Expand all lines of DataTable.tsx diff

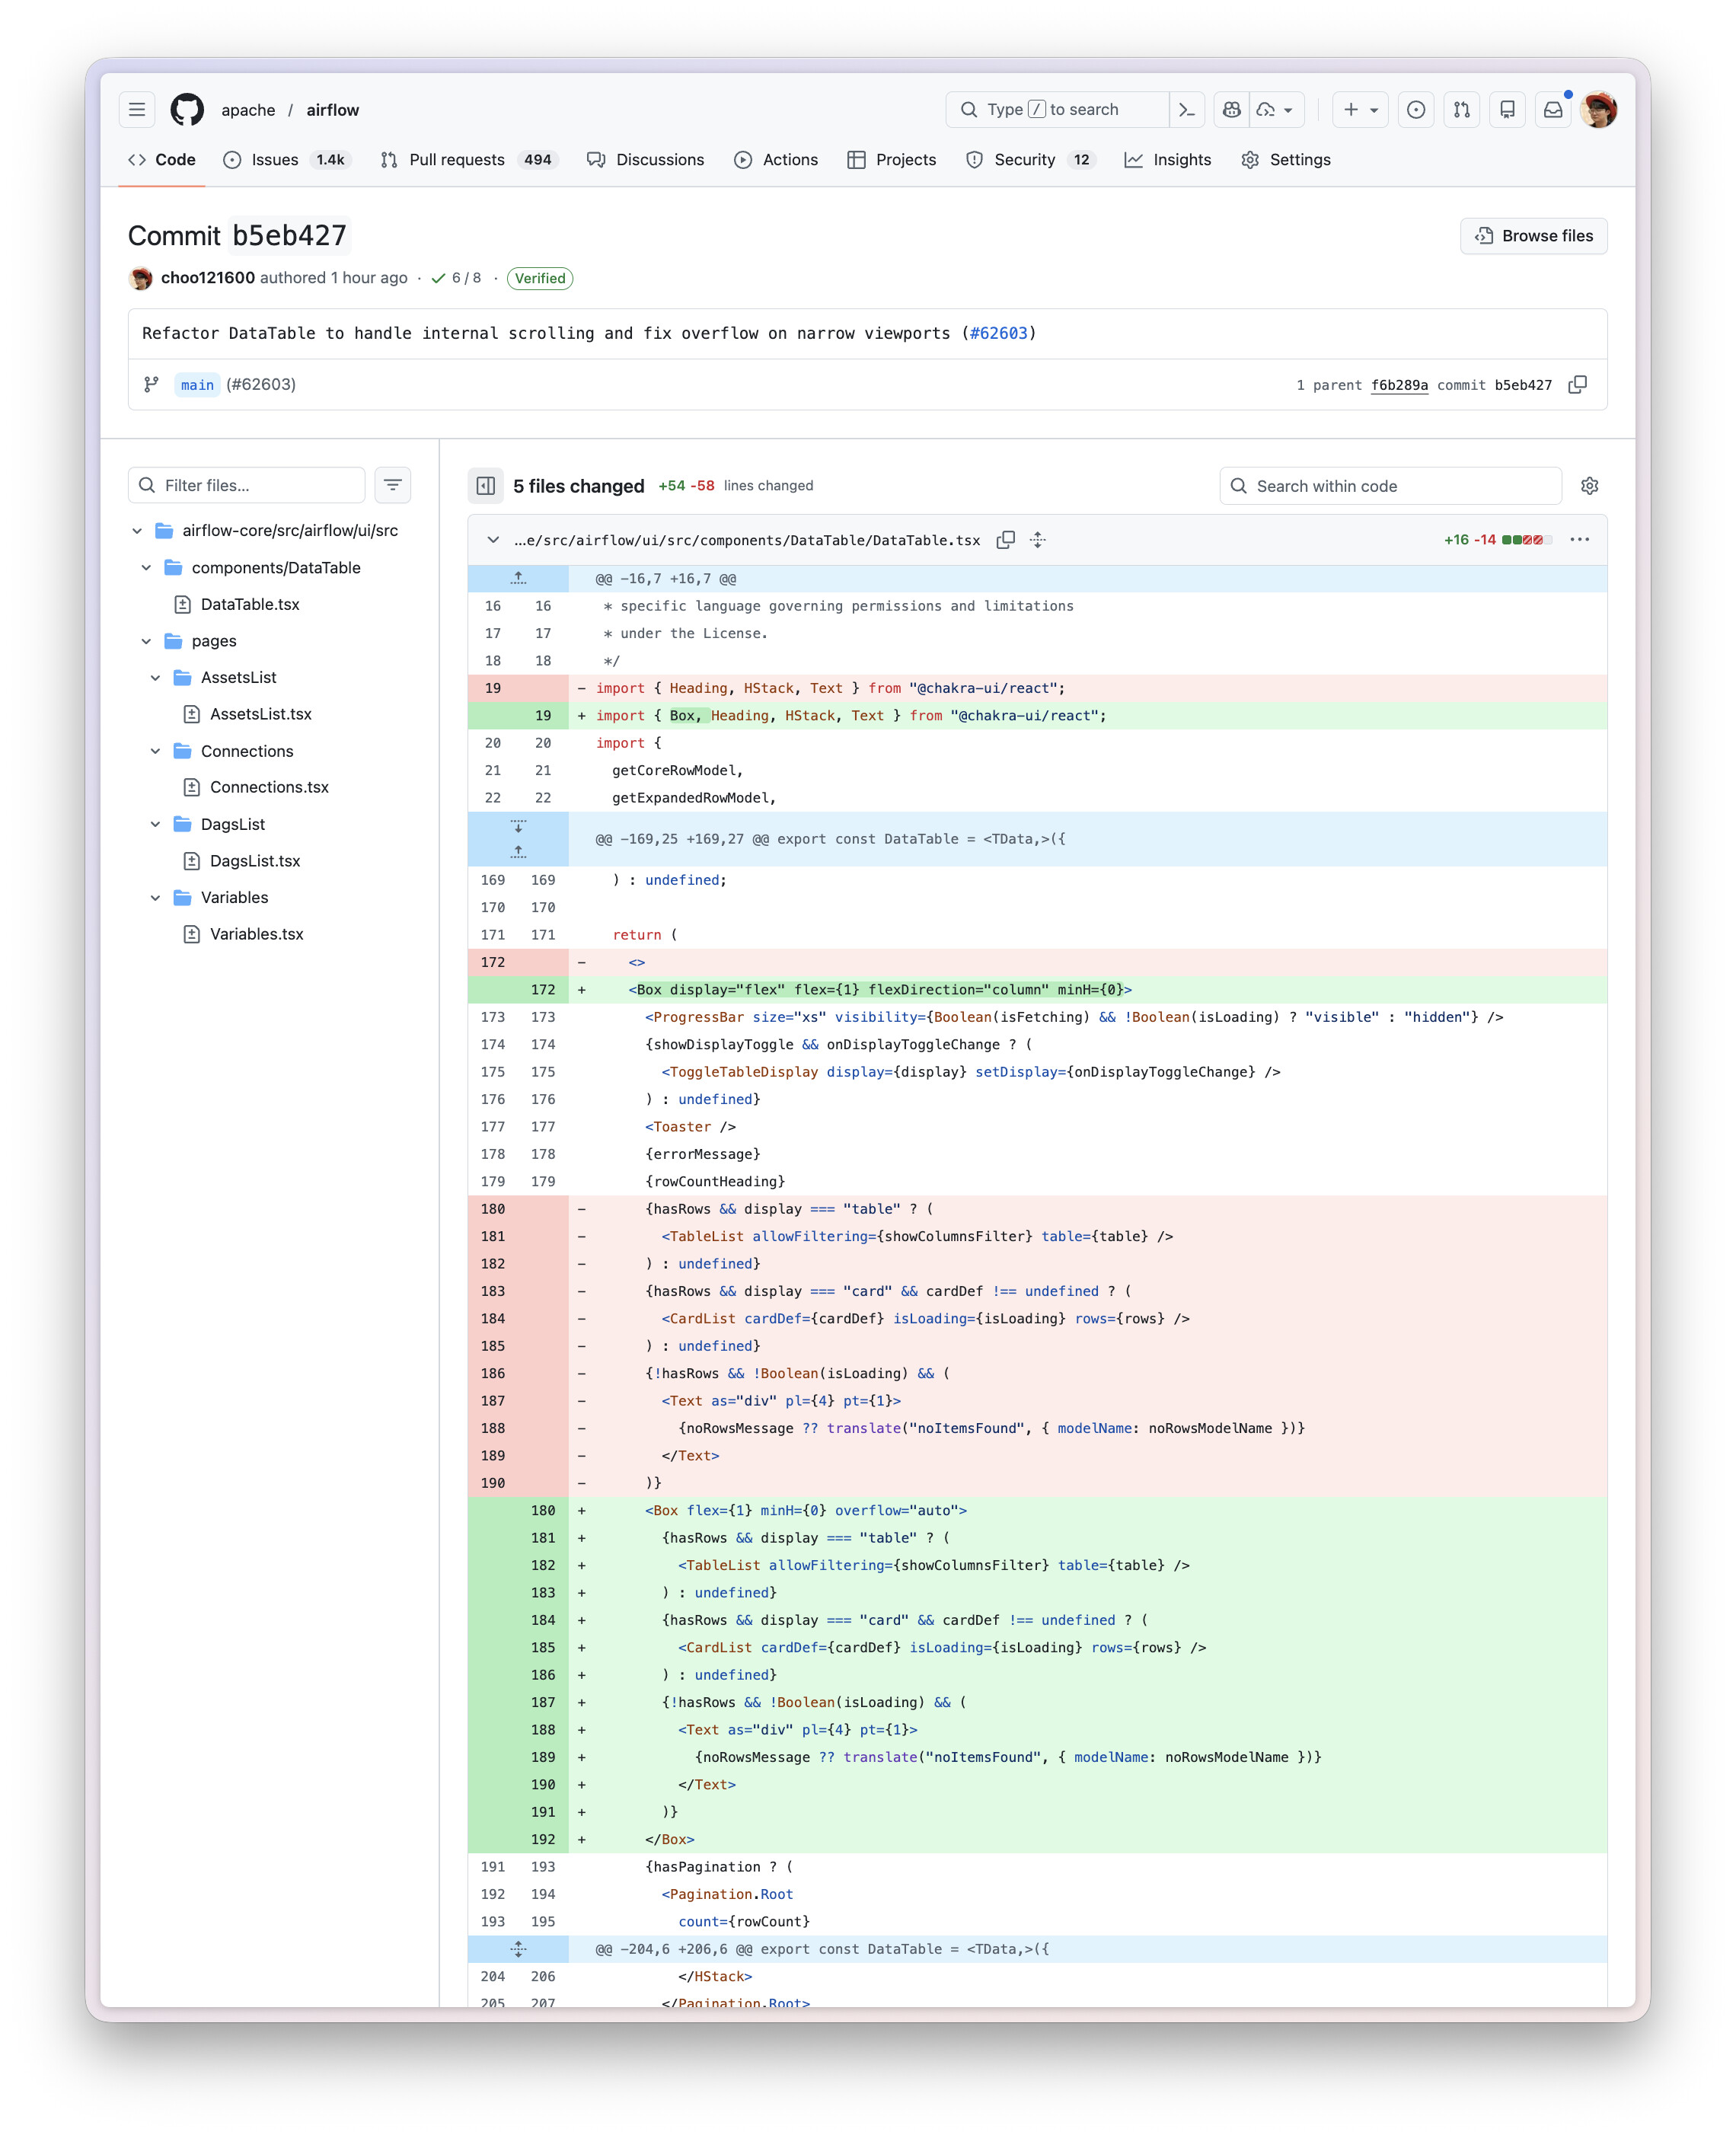1038,540
